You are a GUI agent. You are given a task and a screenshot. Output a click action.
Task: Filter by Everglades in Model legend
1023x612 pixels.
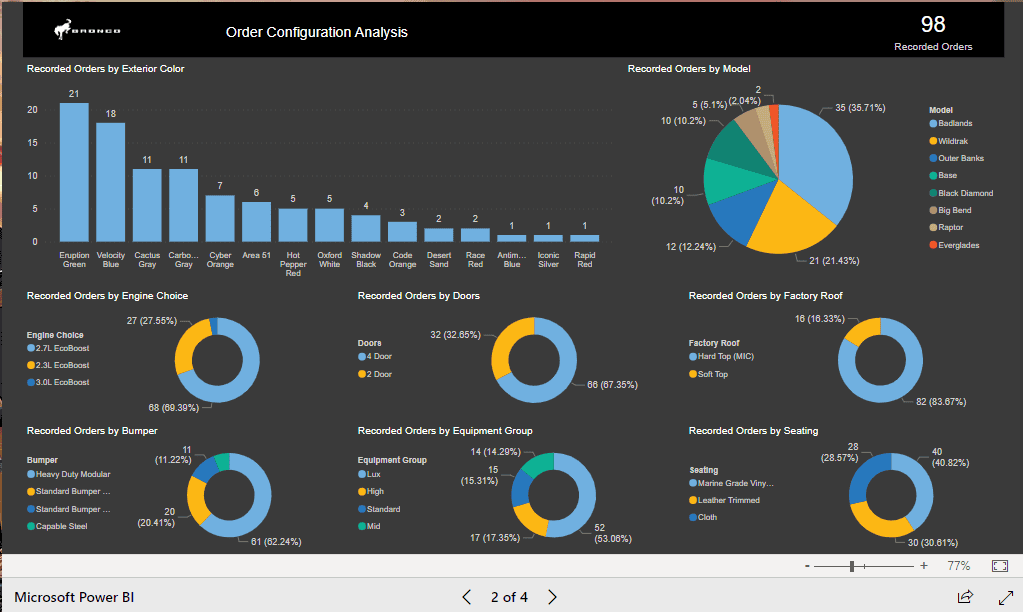pos(954,245)
